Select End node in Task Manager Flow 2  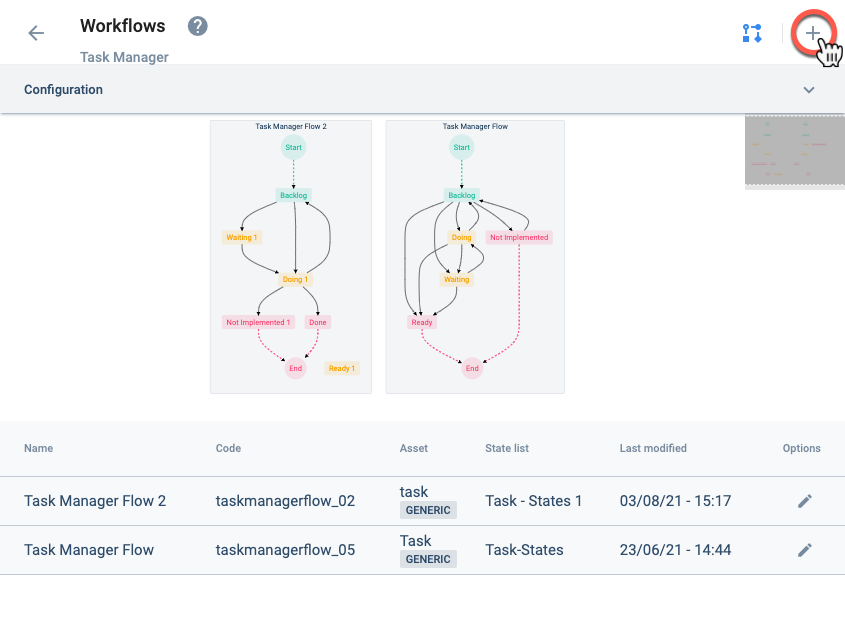coord(295,369)
